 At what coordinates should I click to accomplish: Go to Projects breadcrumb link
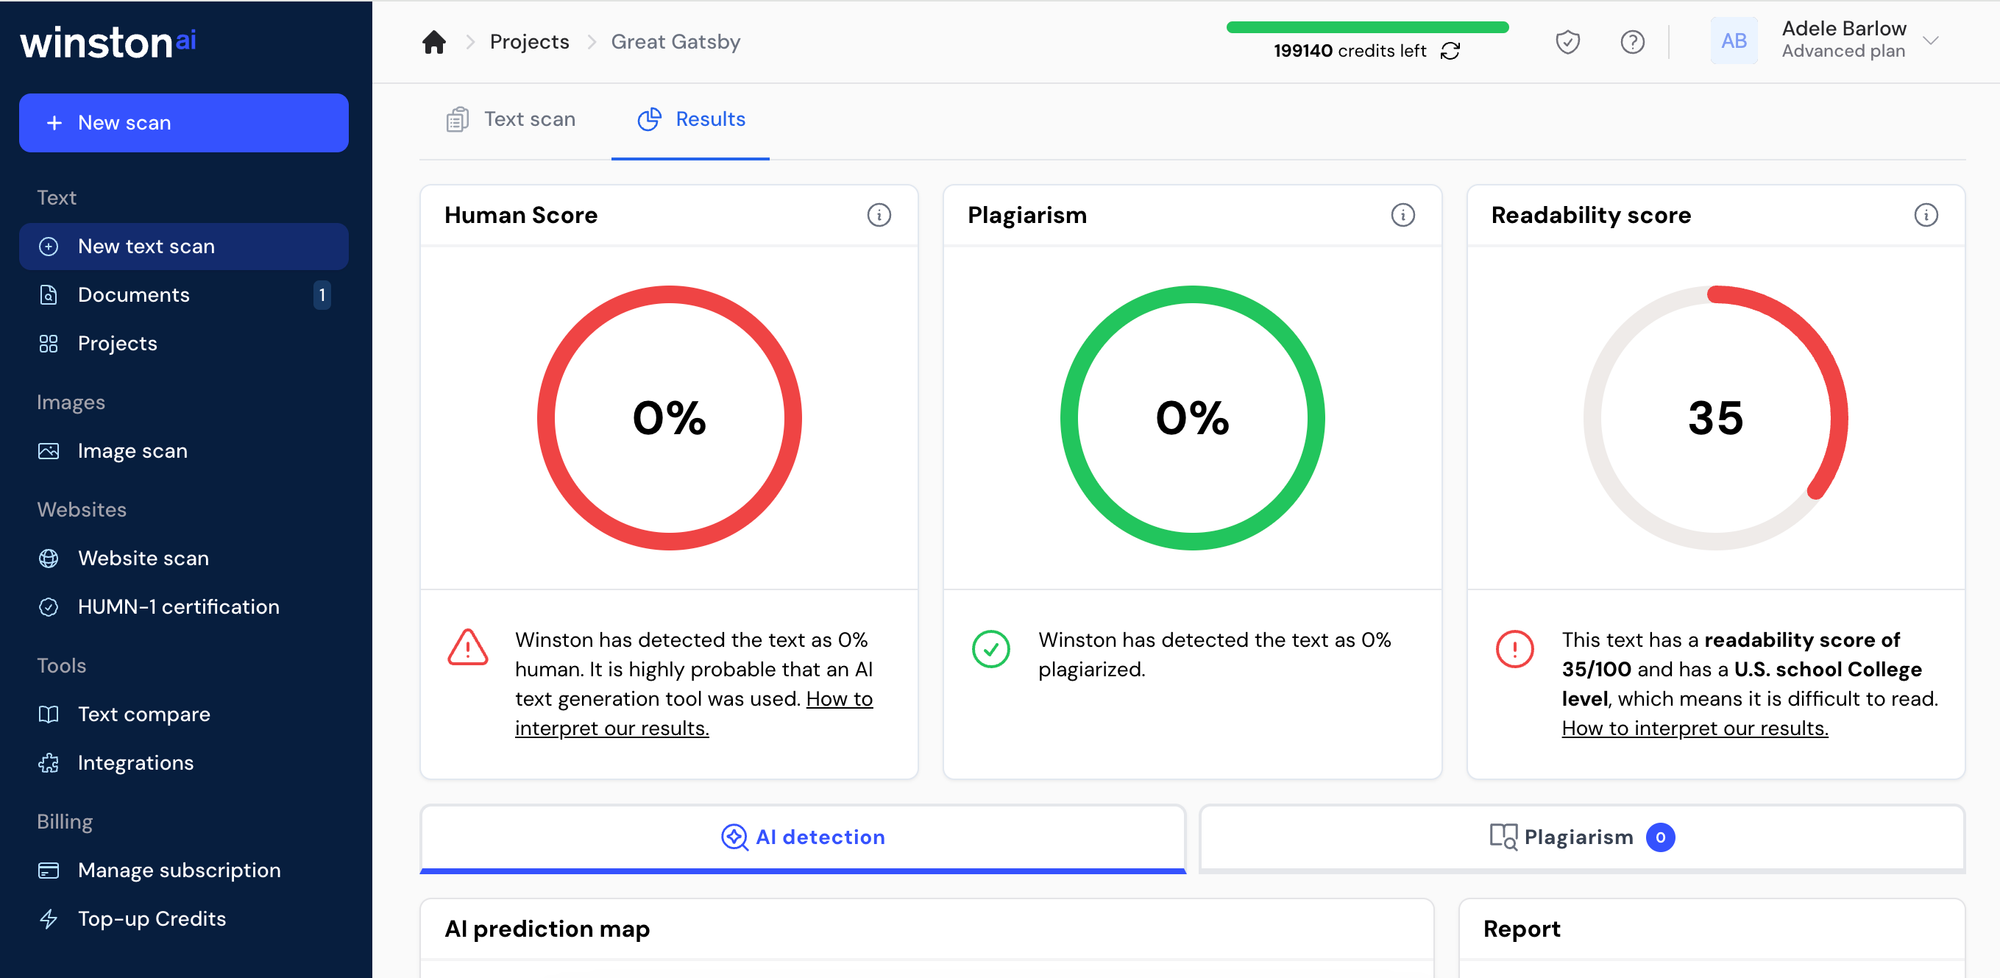[529, 42]
